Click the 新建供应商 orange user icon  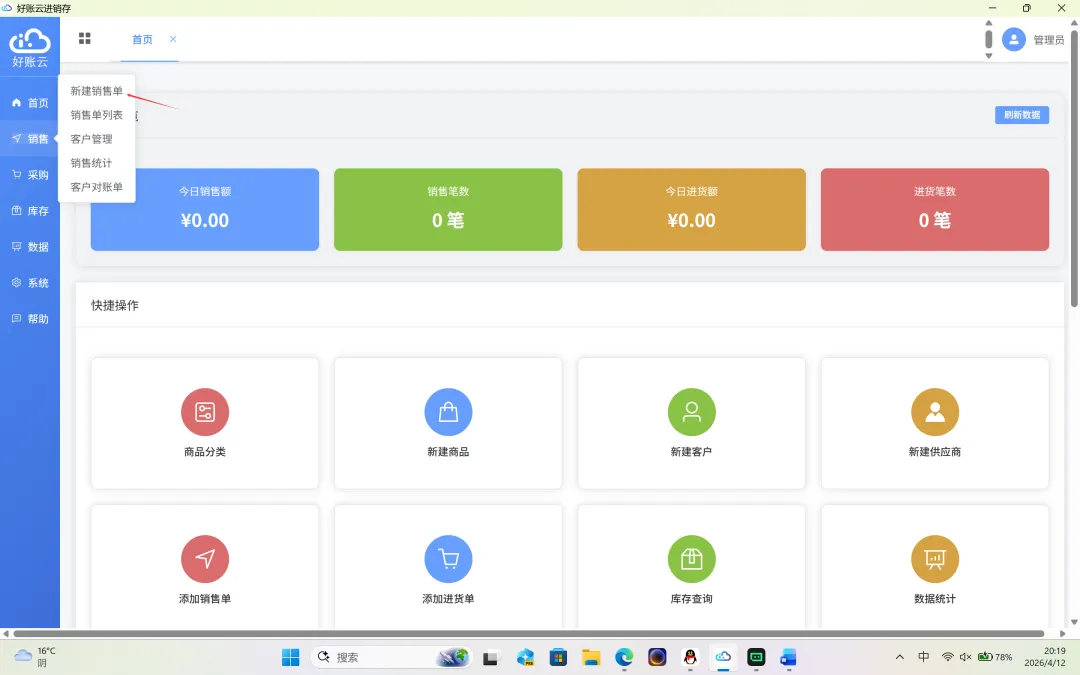pos(935,412)
